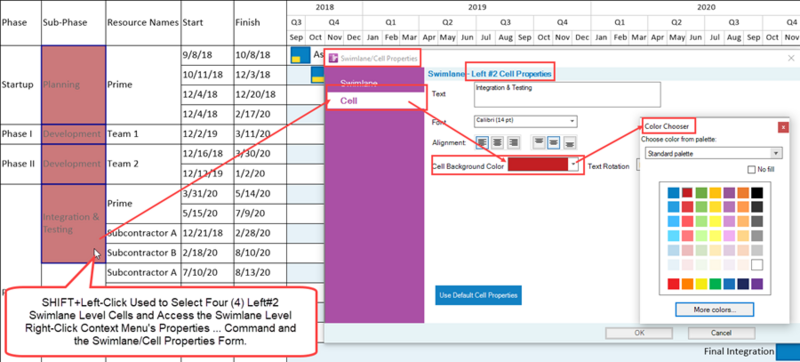This screenshot has width=800, height=362.
Task: Align cell text to the top
Action: click(x=538, y=142)
